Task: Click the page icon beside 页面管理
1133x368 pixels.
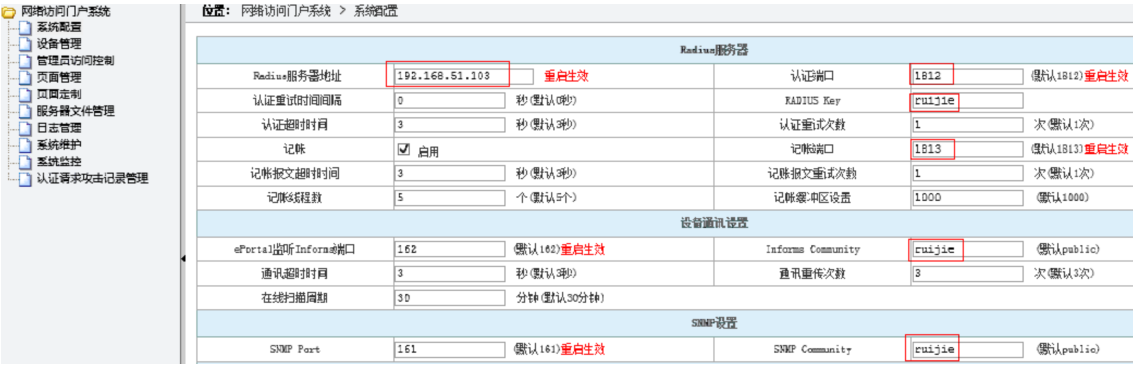Action: point(26,77)
